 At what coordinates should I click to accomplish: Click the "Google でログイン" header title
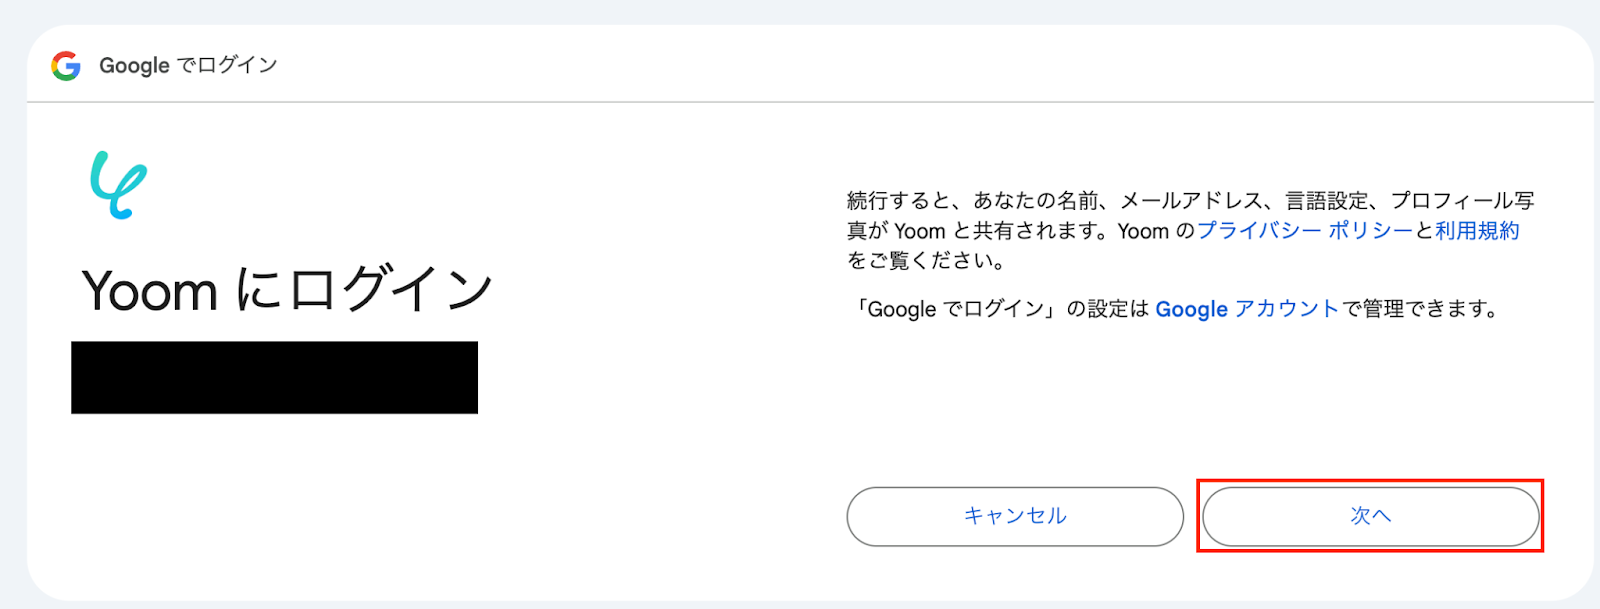point(188,66)
